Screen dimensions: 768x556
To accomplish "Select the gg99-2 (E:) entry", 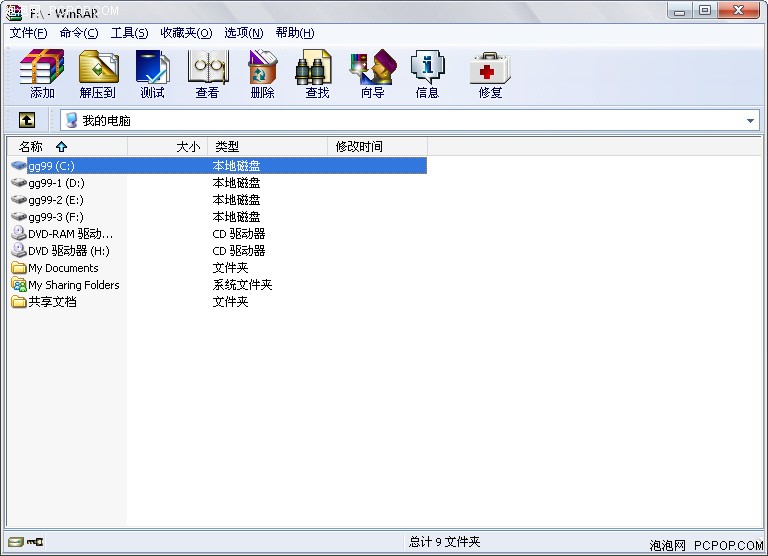I will [56, 200].
